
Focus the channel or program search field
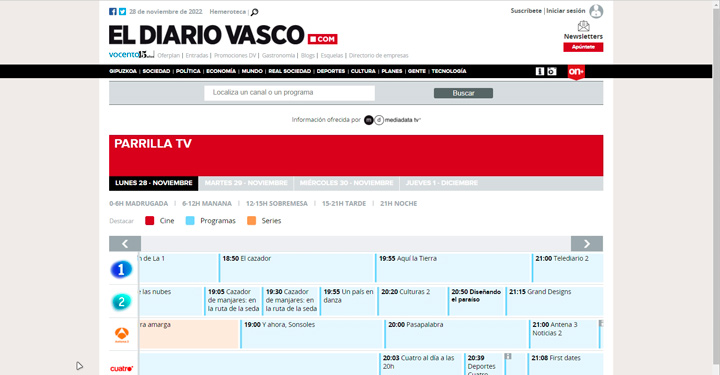pyautogui.click(x=290, y=93)
